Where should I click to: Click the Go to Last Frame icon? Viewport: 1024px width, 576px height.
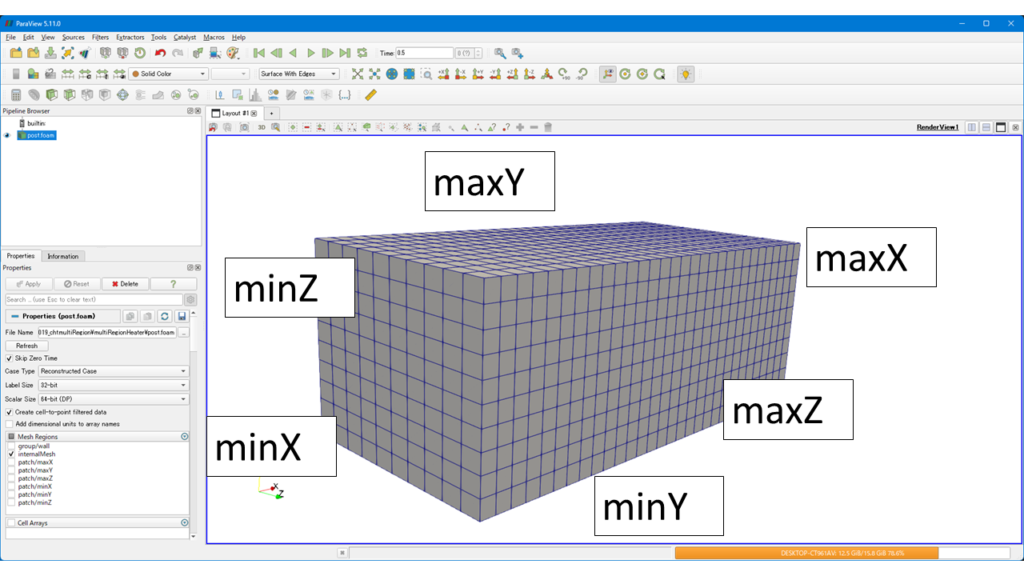[x=345, y=53]
